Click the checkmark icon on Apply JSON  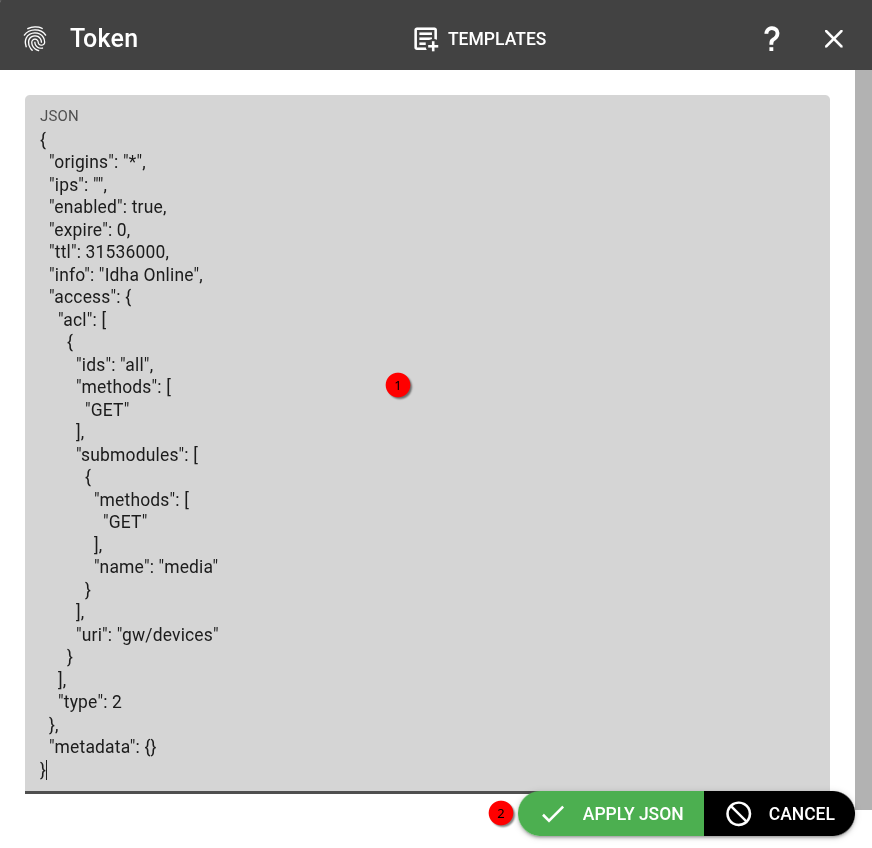552,814
